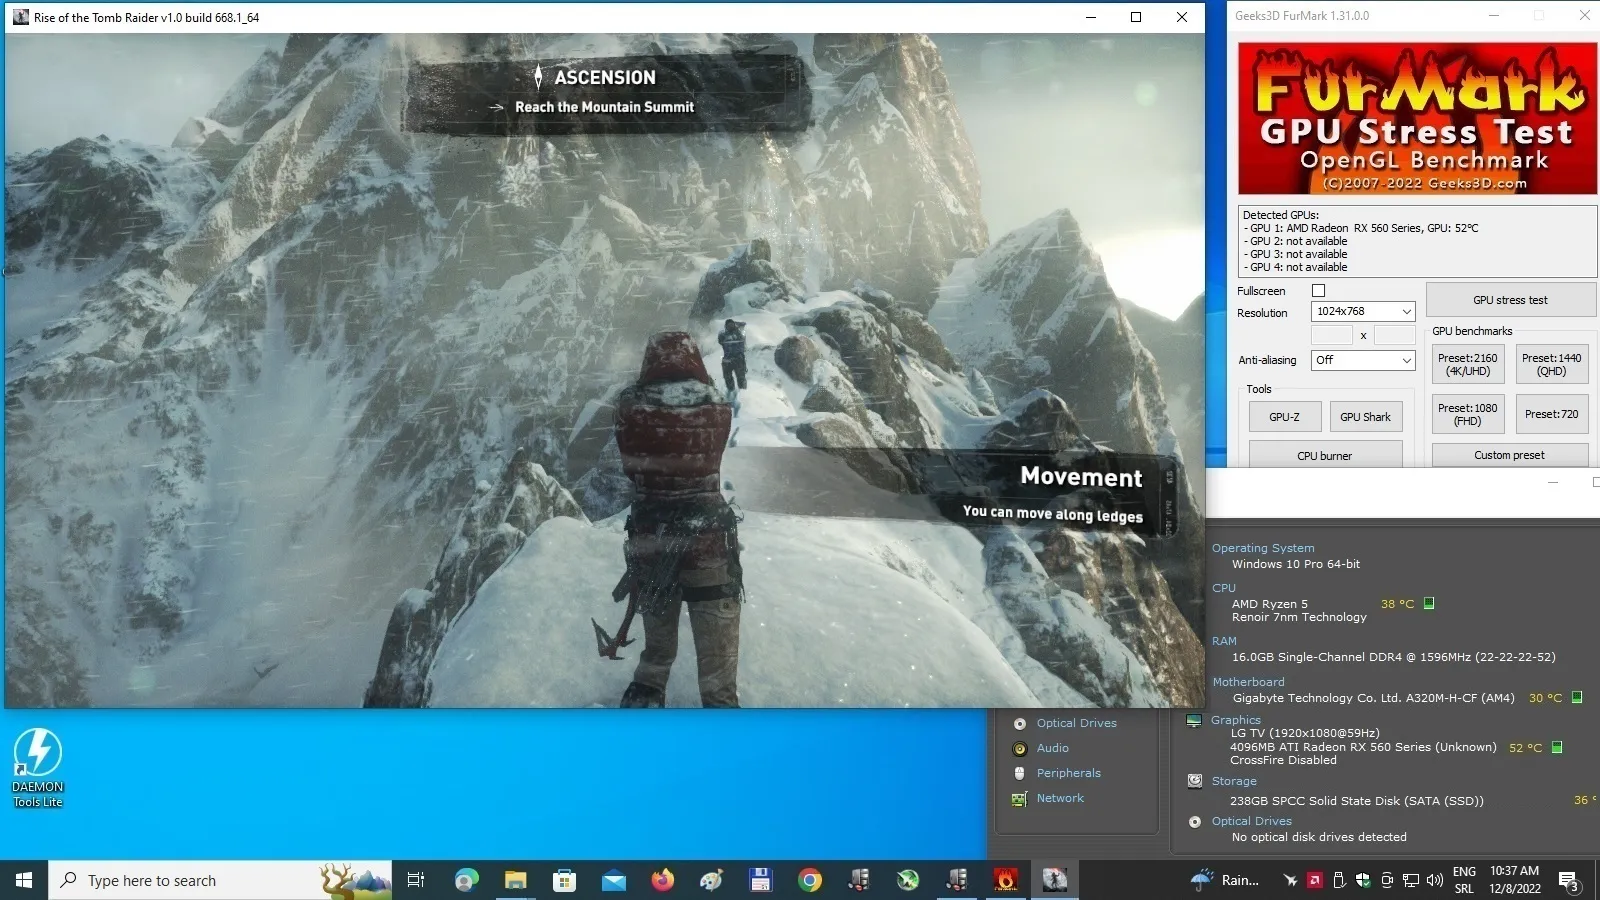
Task: Open the AMD Radeon tray icon
Action: point(1314,880)
